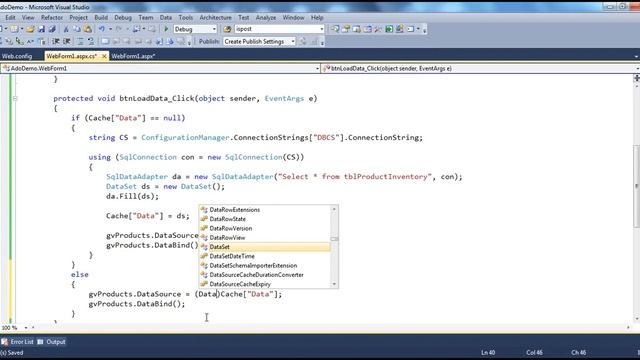Open the Edit menu

tap(10, 18)
